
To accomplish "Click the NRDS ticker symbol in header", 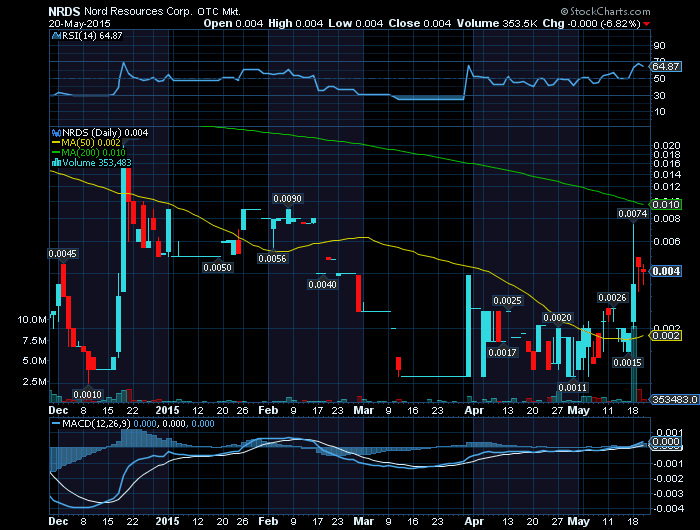I will (x=66, y=9).
